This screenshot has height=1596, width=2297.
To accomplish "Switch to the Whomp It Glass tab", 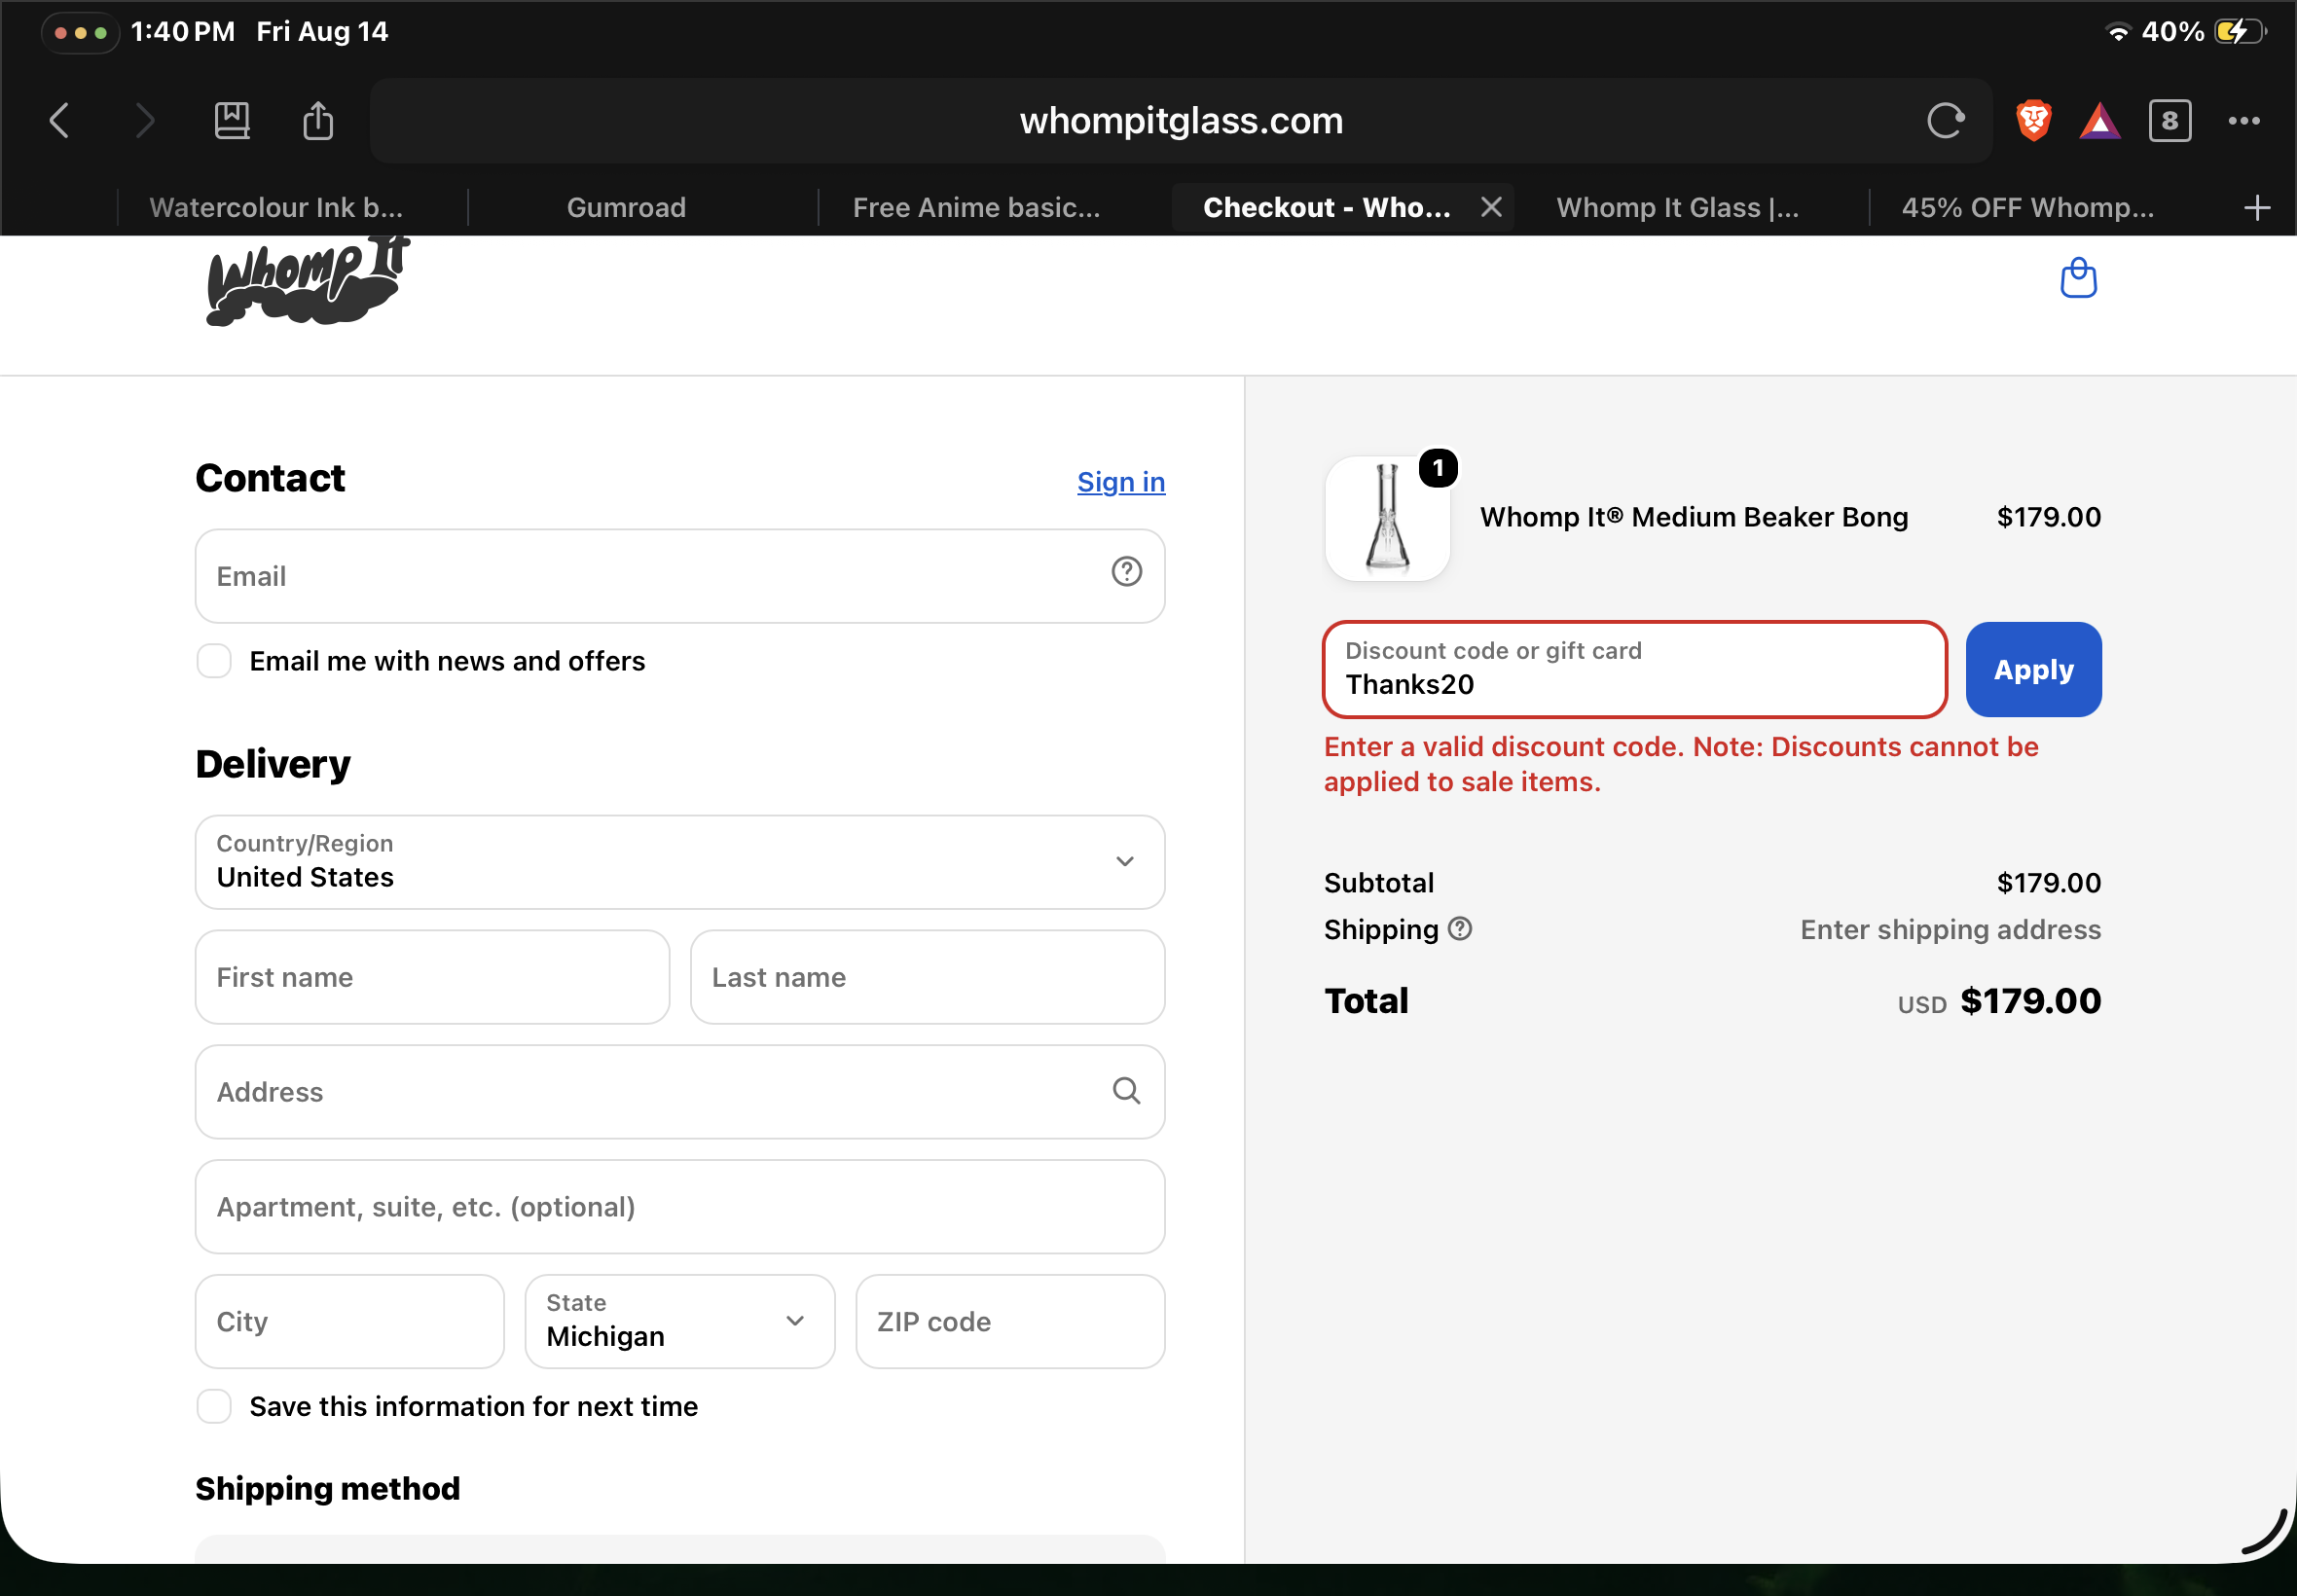I will (1677, 207).
